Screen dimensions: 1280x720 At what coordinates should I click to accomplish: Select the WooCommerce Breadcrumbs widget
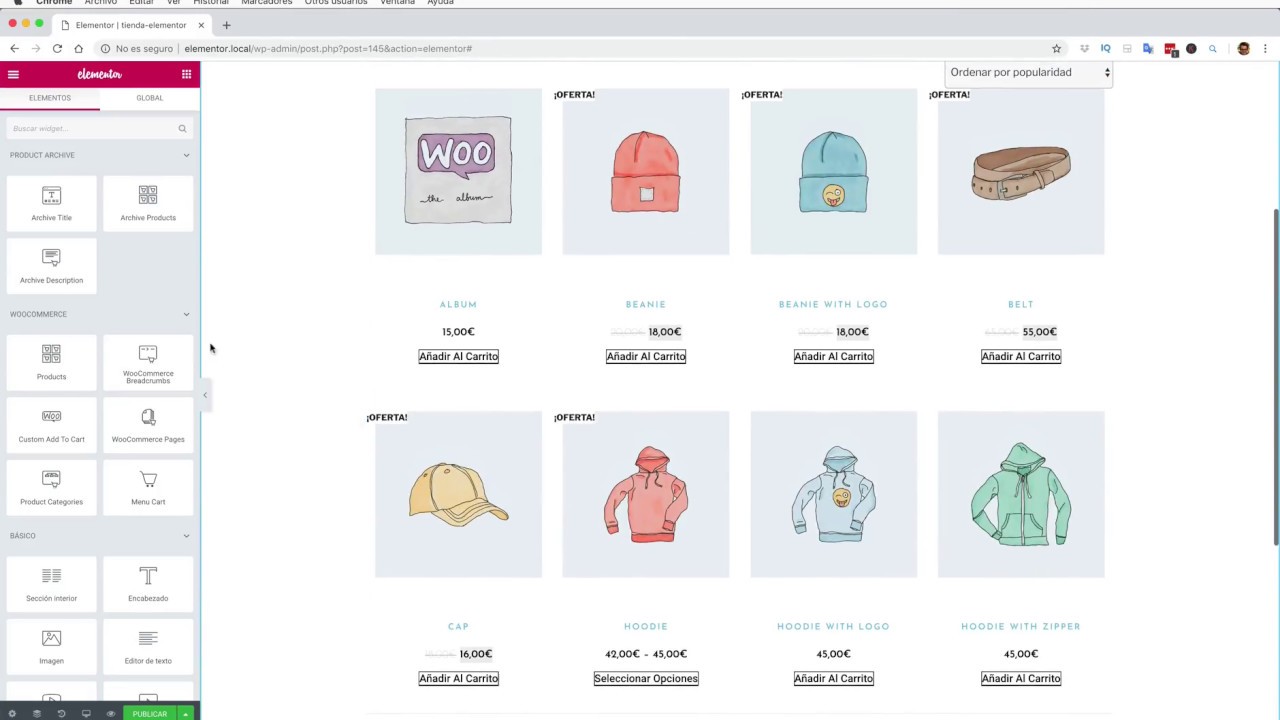coord(148,363)
